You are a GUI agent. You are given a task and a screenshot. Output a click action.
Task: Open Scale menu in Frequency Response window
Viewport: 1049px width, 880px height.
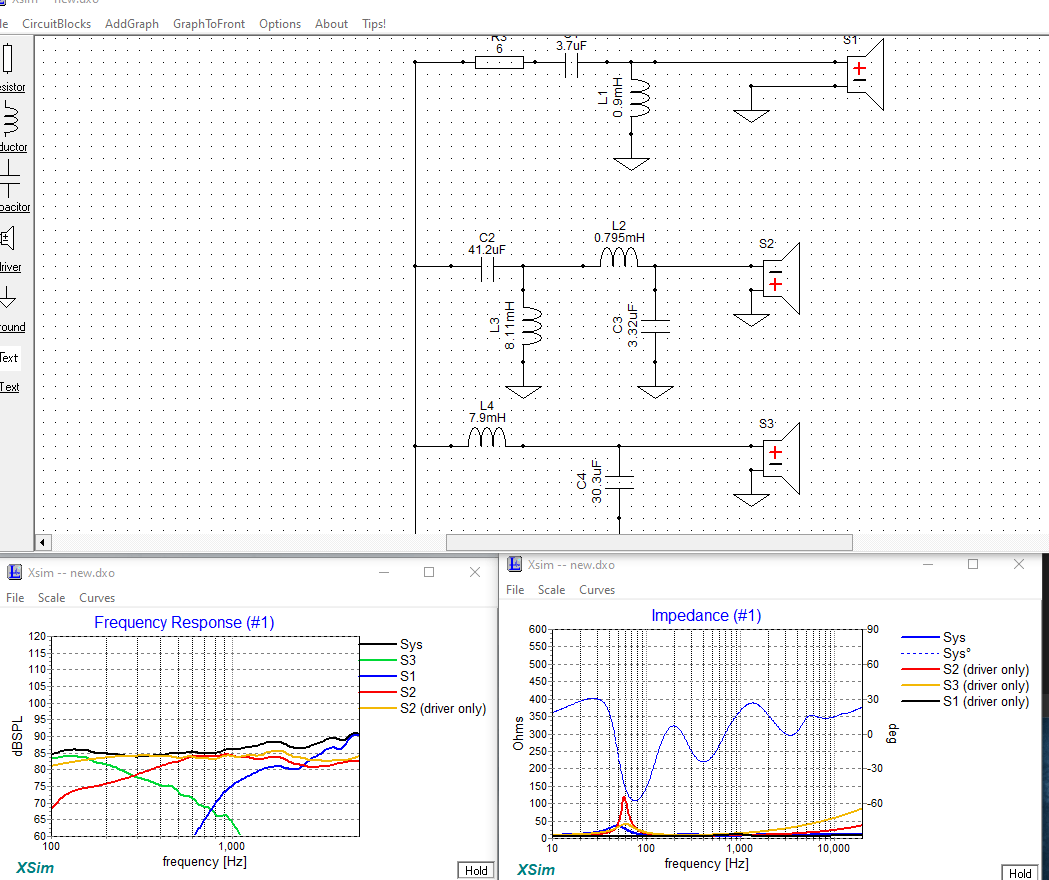[x=52, y=598]
